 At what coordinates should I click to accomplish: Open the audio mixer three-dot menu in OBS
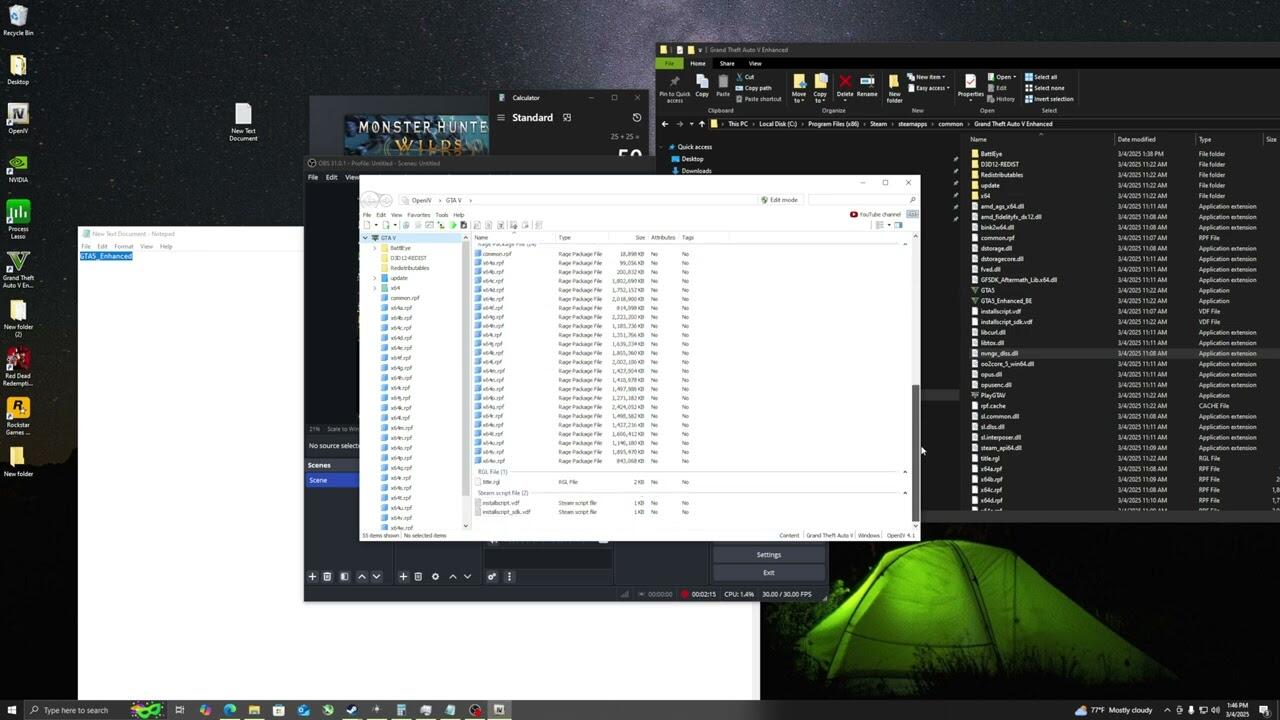tap(509, 576)
